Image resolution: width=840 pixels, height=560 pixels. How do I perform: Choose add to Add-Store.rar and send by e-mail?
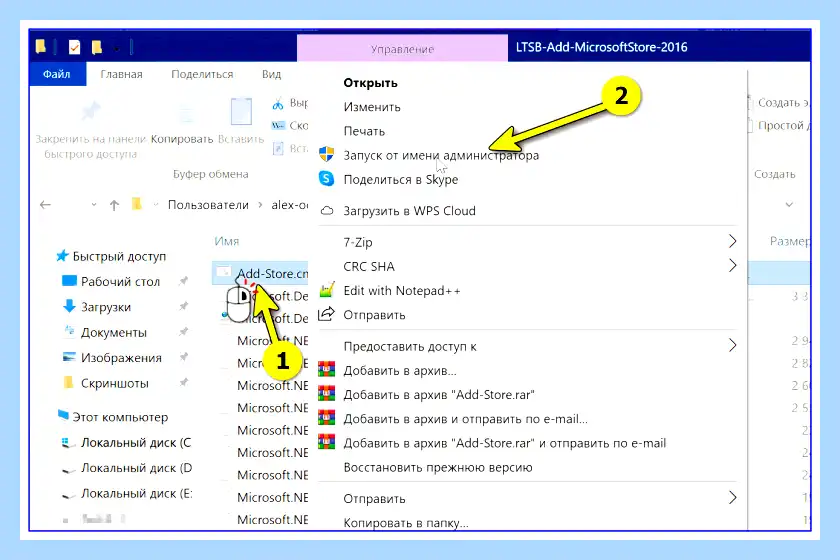click(505, 443)
